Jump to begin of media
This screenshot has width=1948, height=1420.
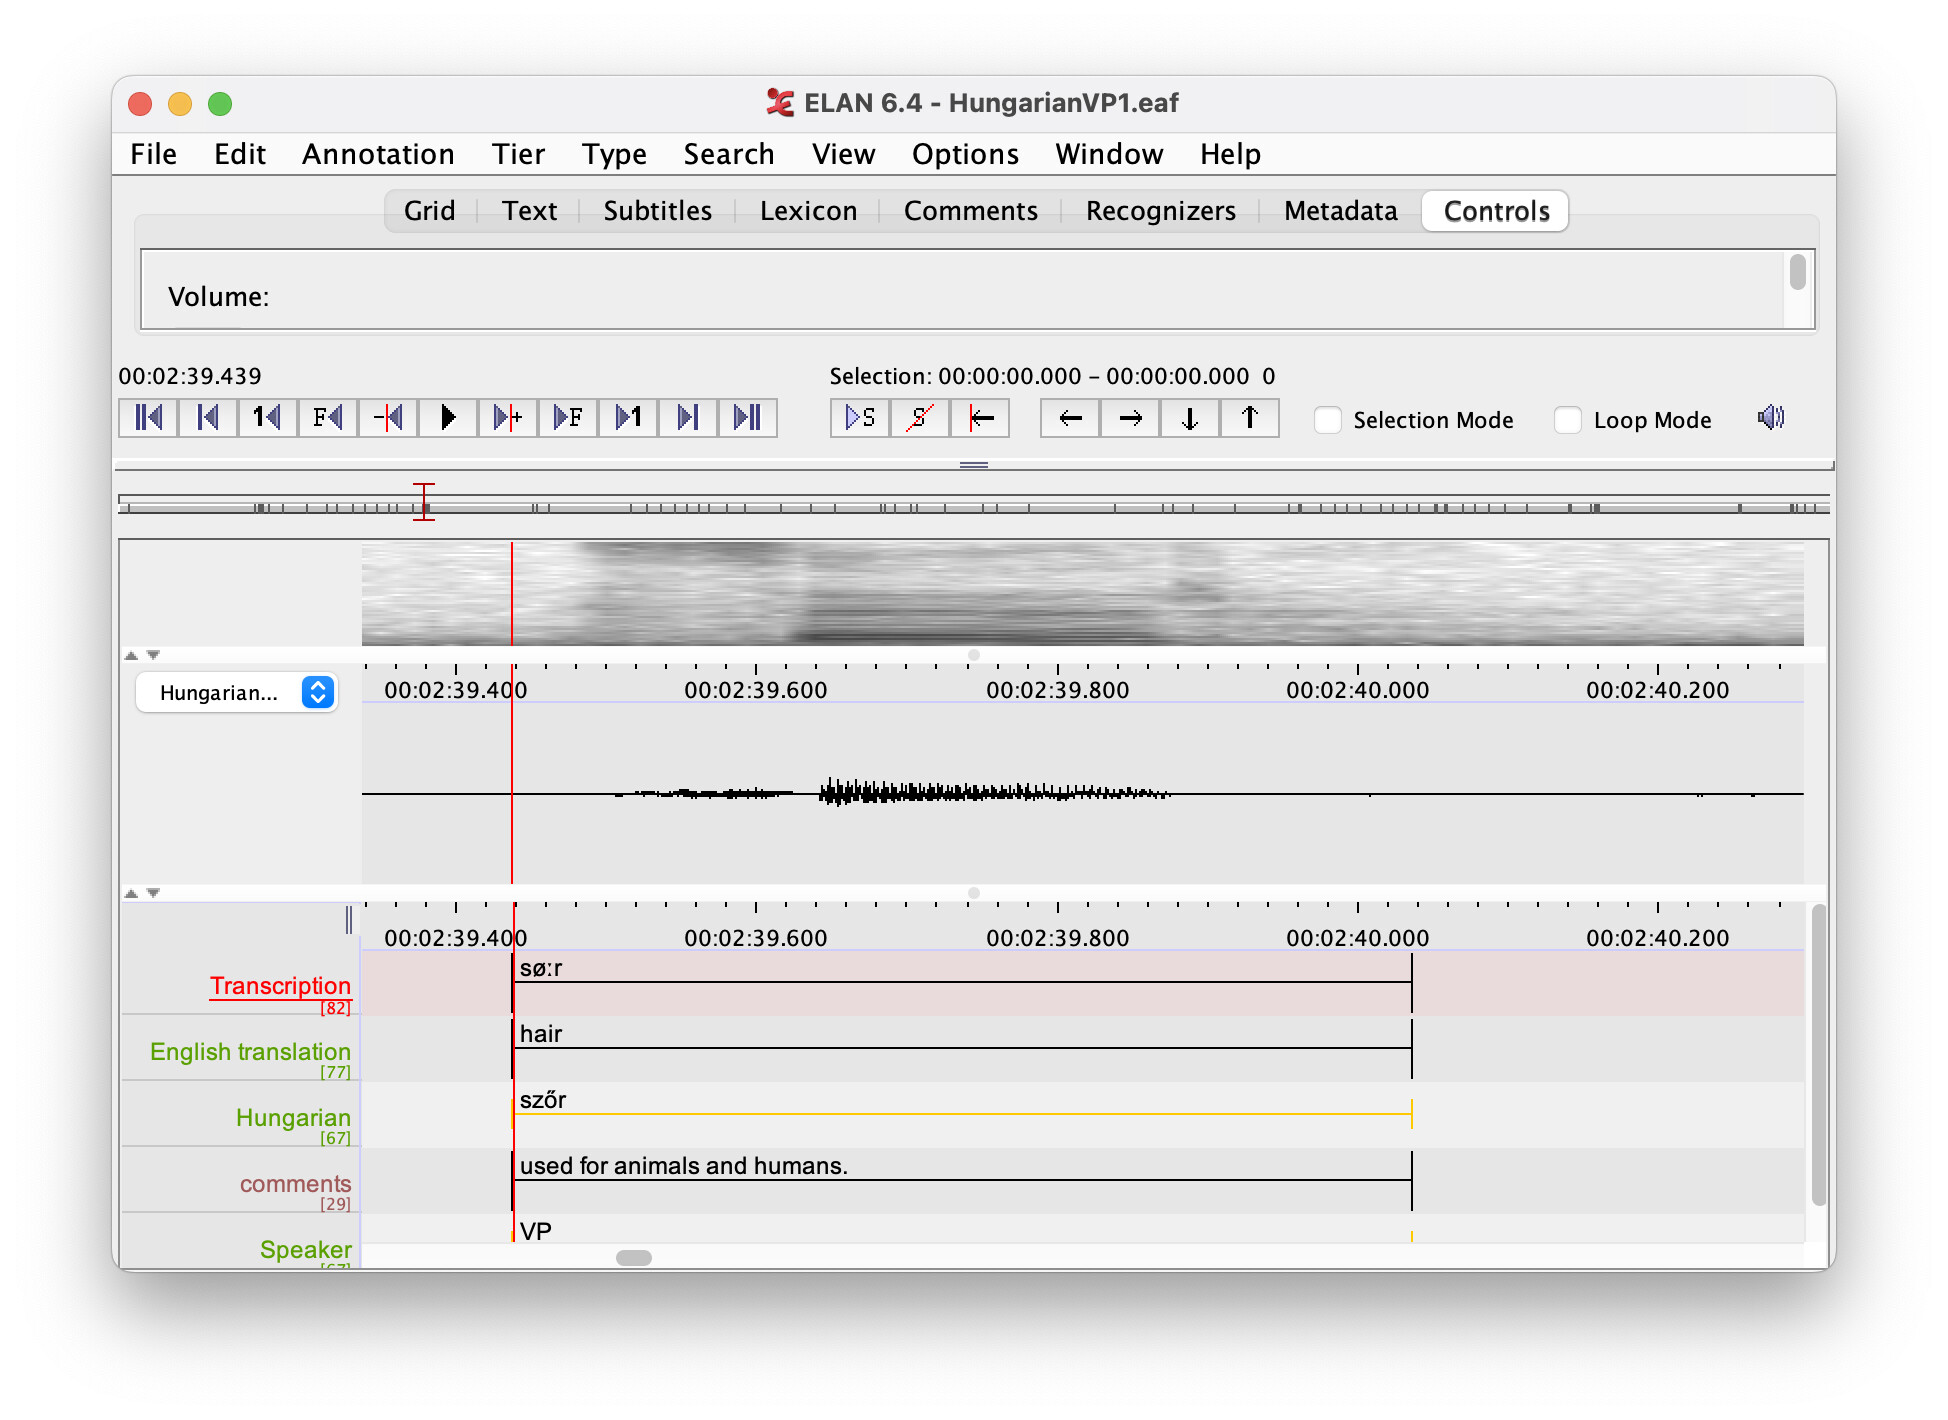point(148,417)
